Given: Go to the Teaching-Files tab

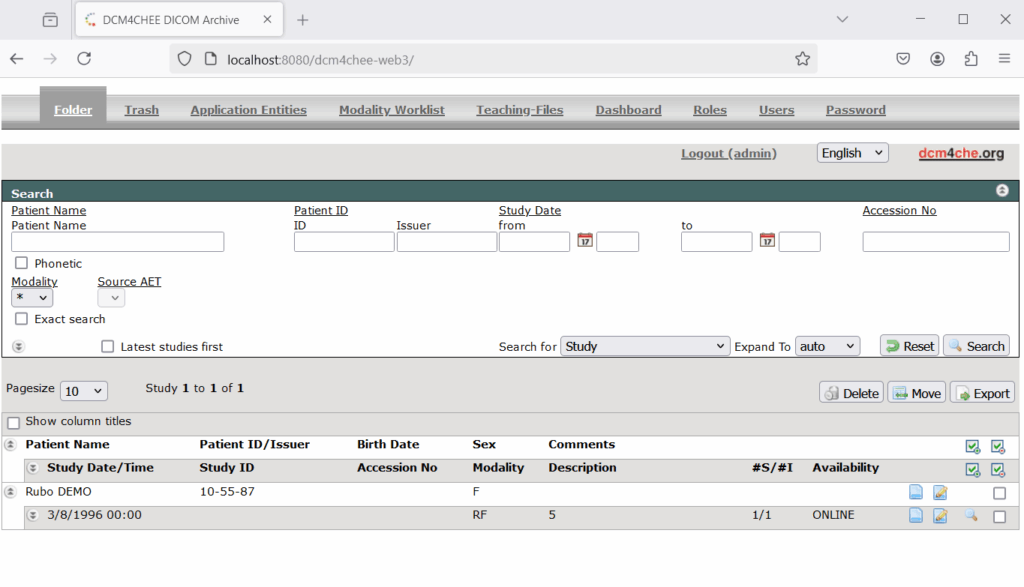Looking at the screenshot, I should pyautogui.click(x=519, y=110).
